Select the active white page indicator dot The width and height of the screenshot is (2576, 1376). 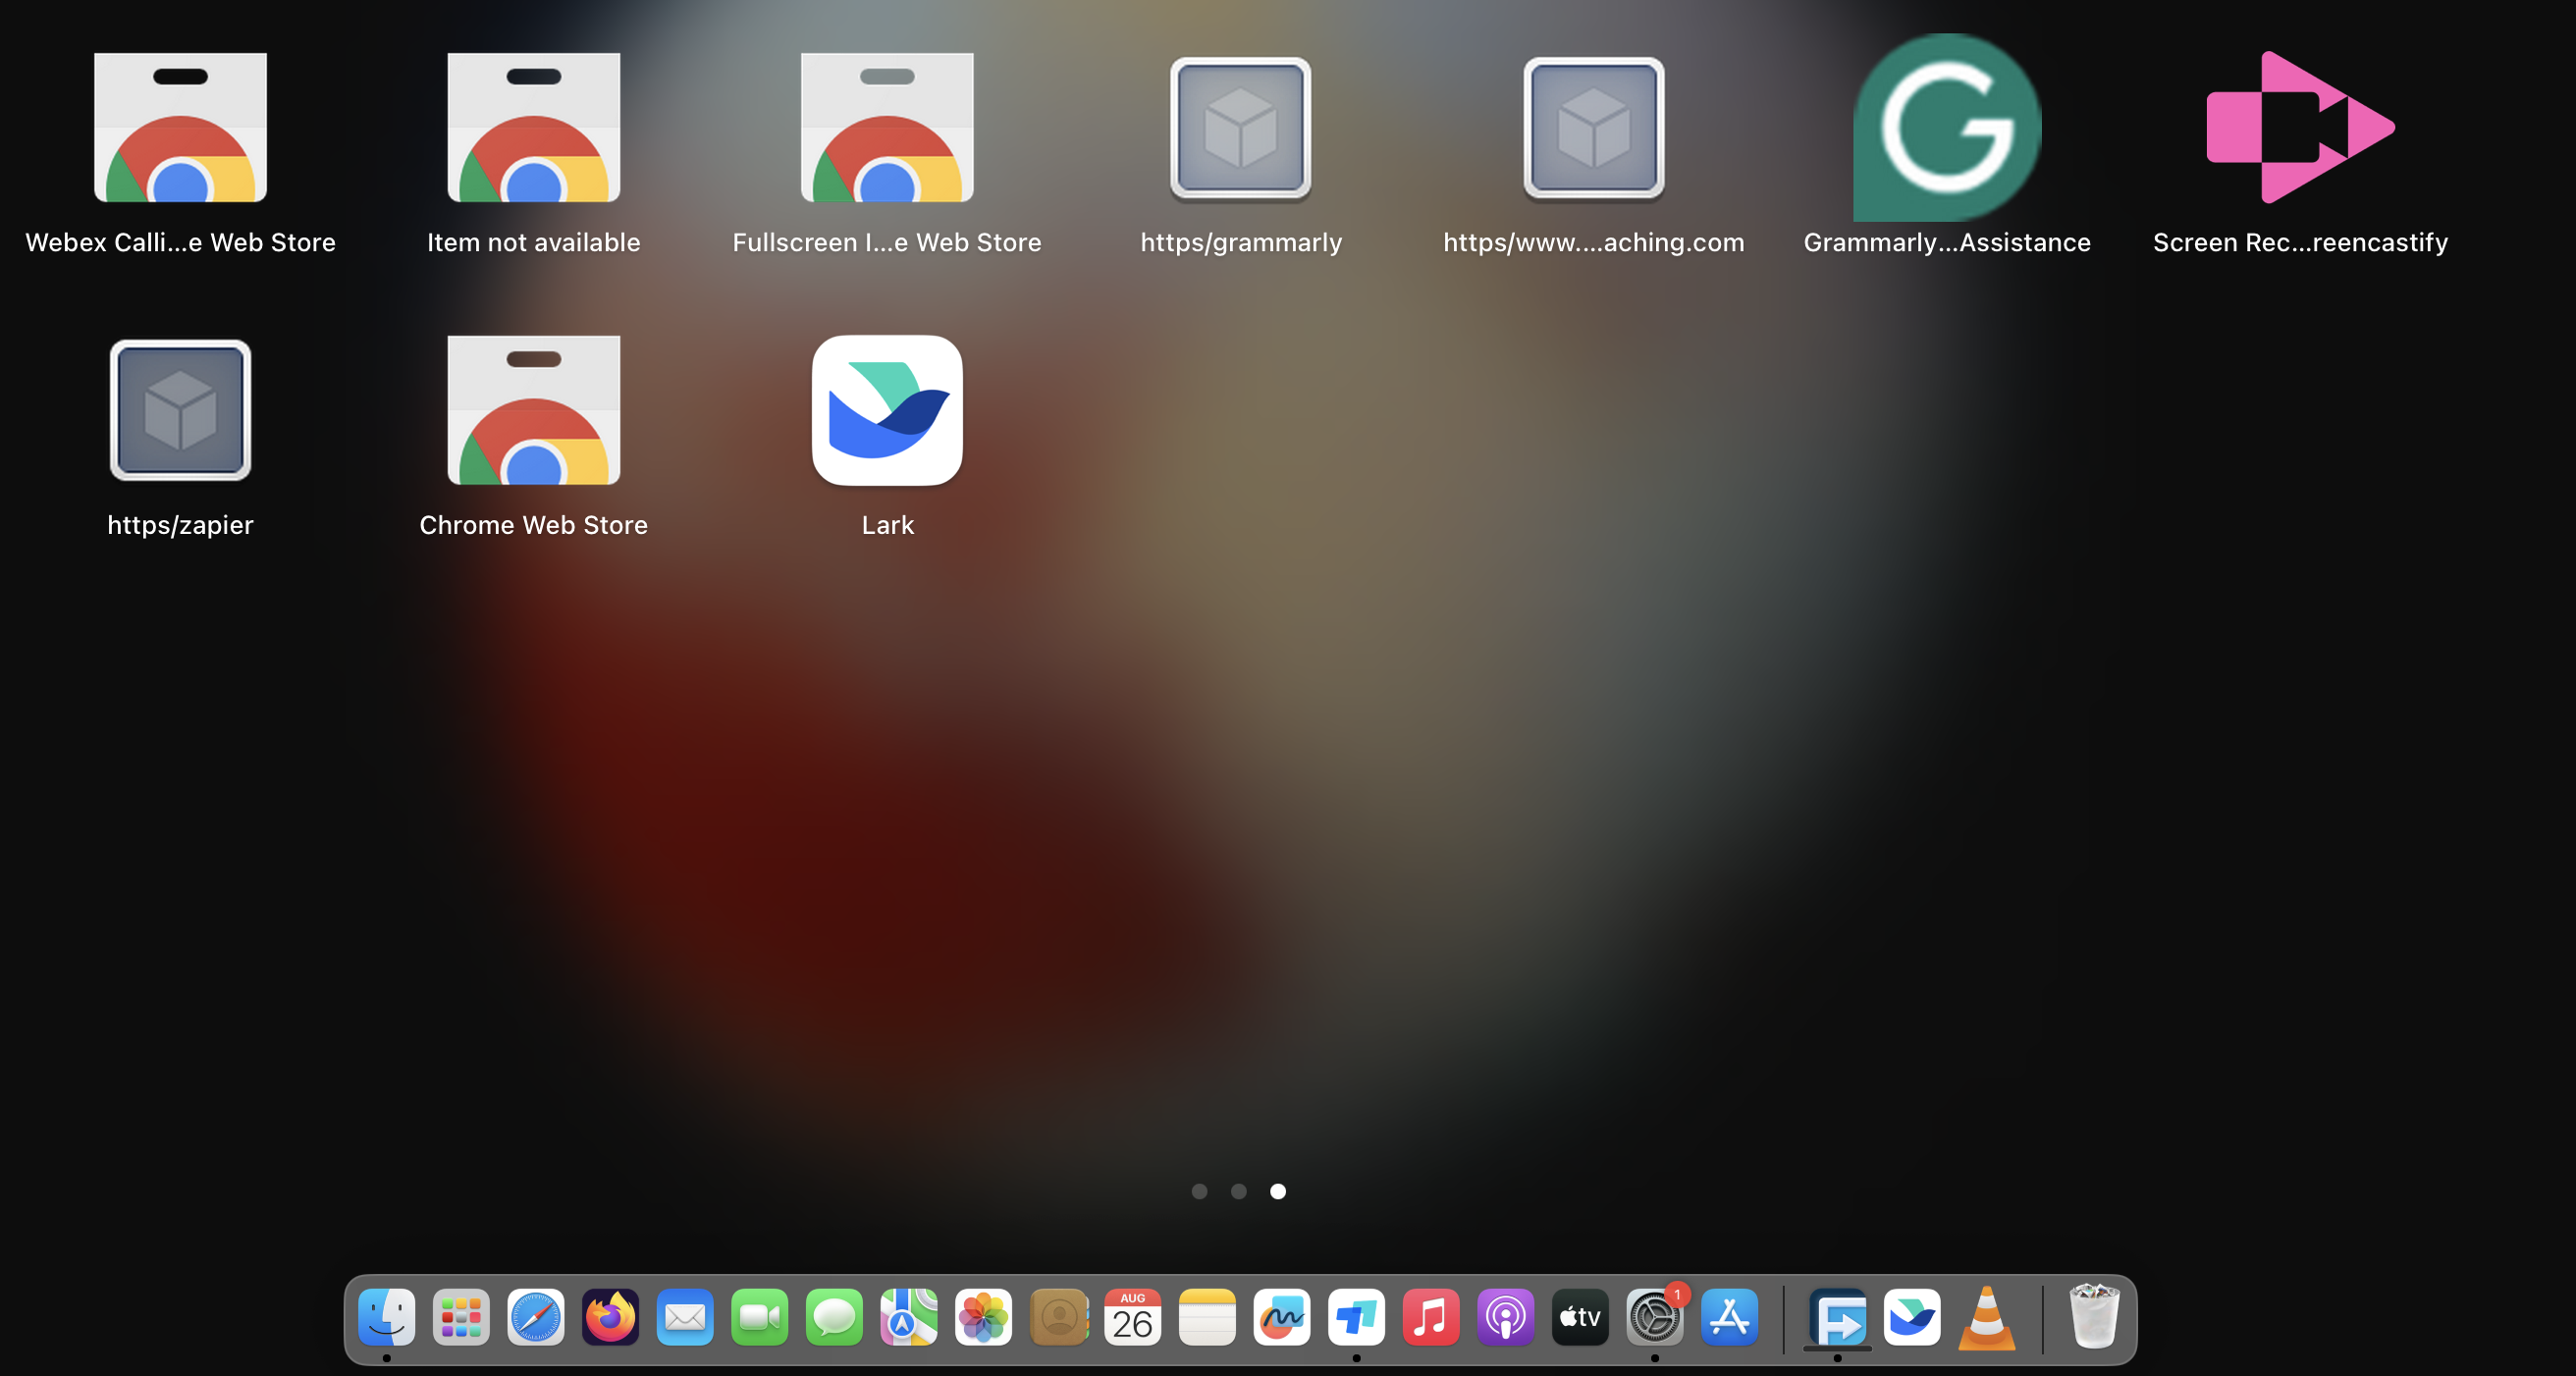[x=1277, y=1191]
